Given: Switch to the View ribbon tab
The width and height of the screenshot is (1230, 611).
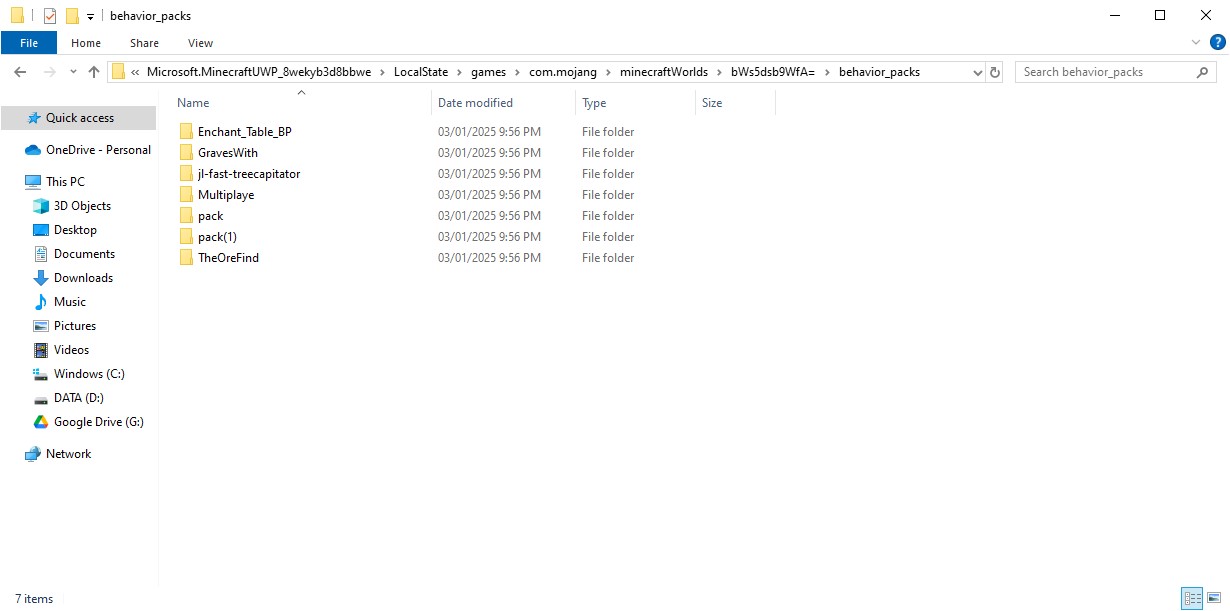Looking at the screenshot, I should click(200, 43).
